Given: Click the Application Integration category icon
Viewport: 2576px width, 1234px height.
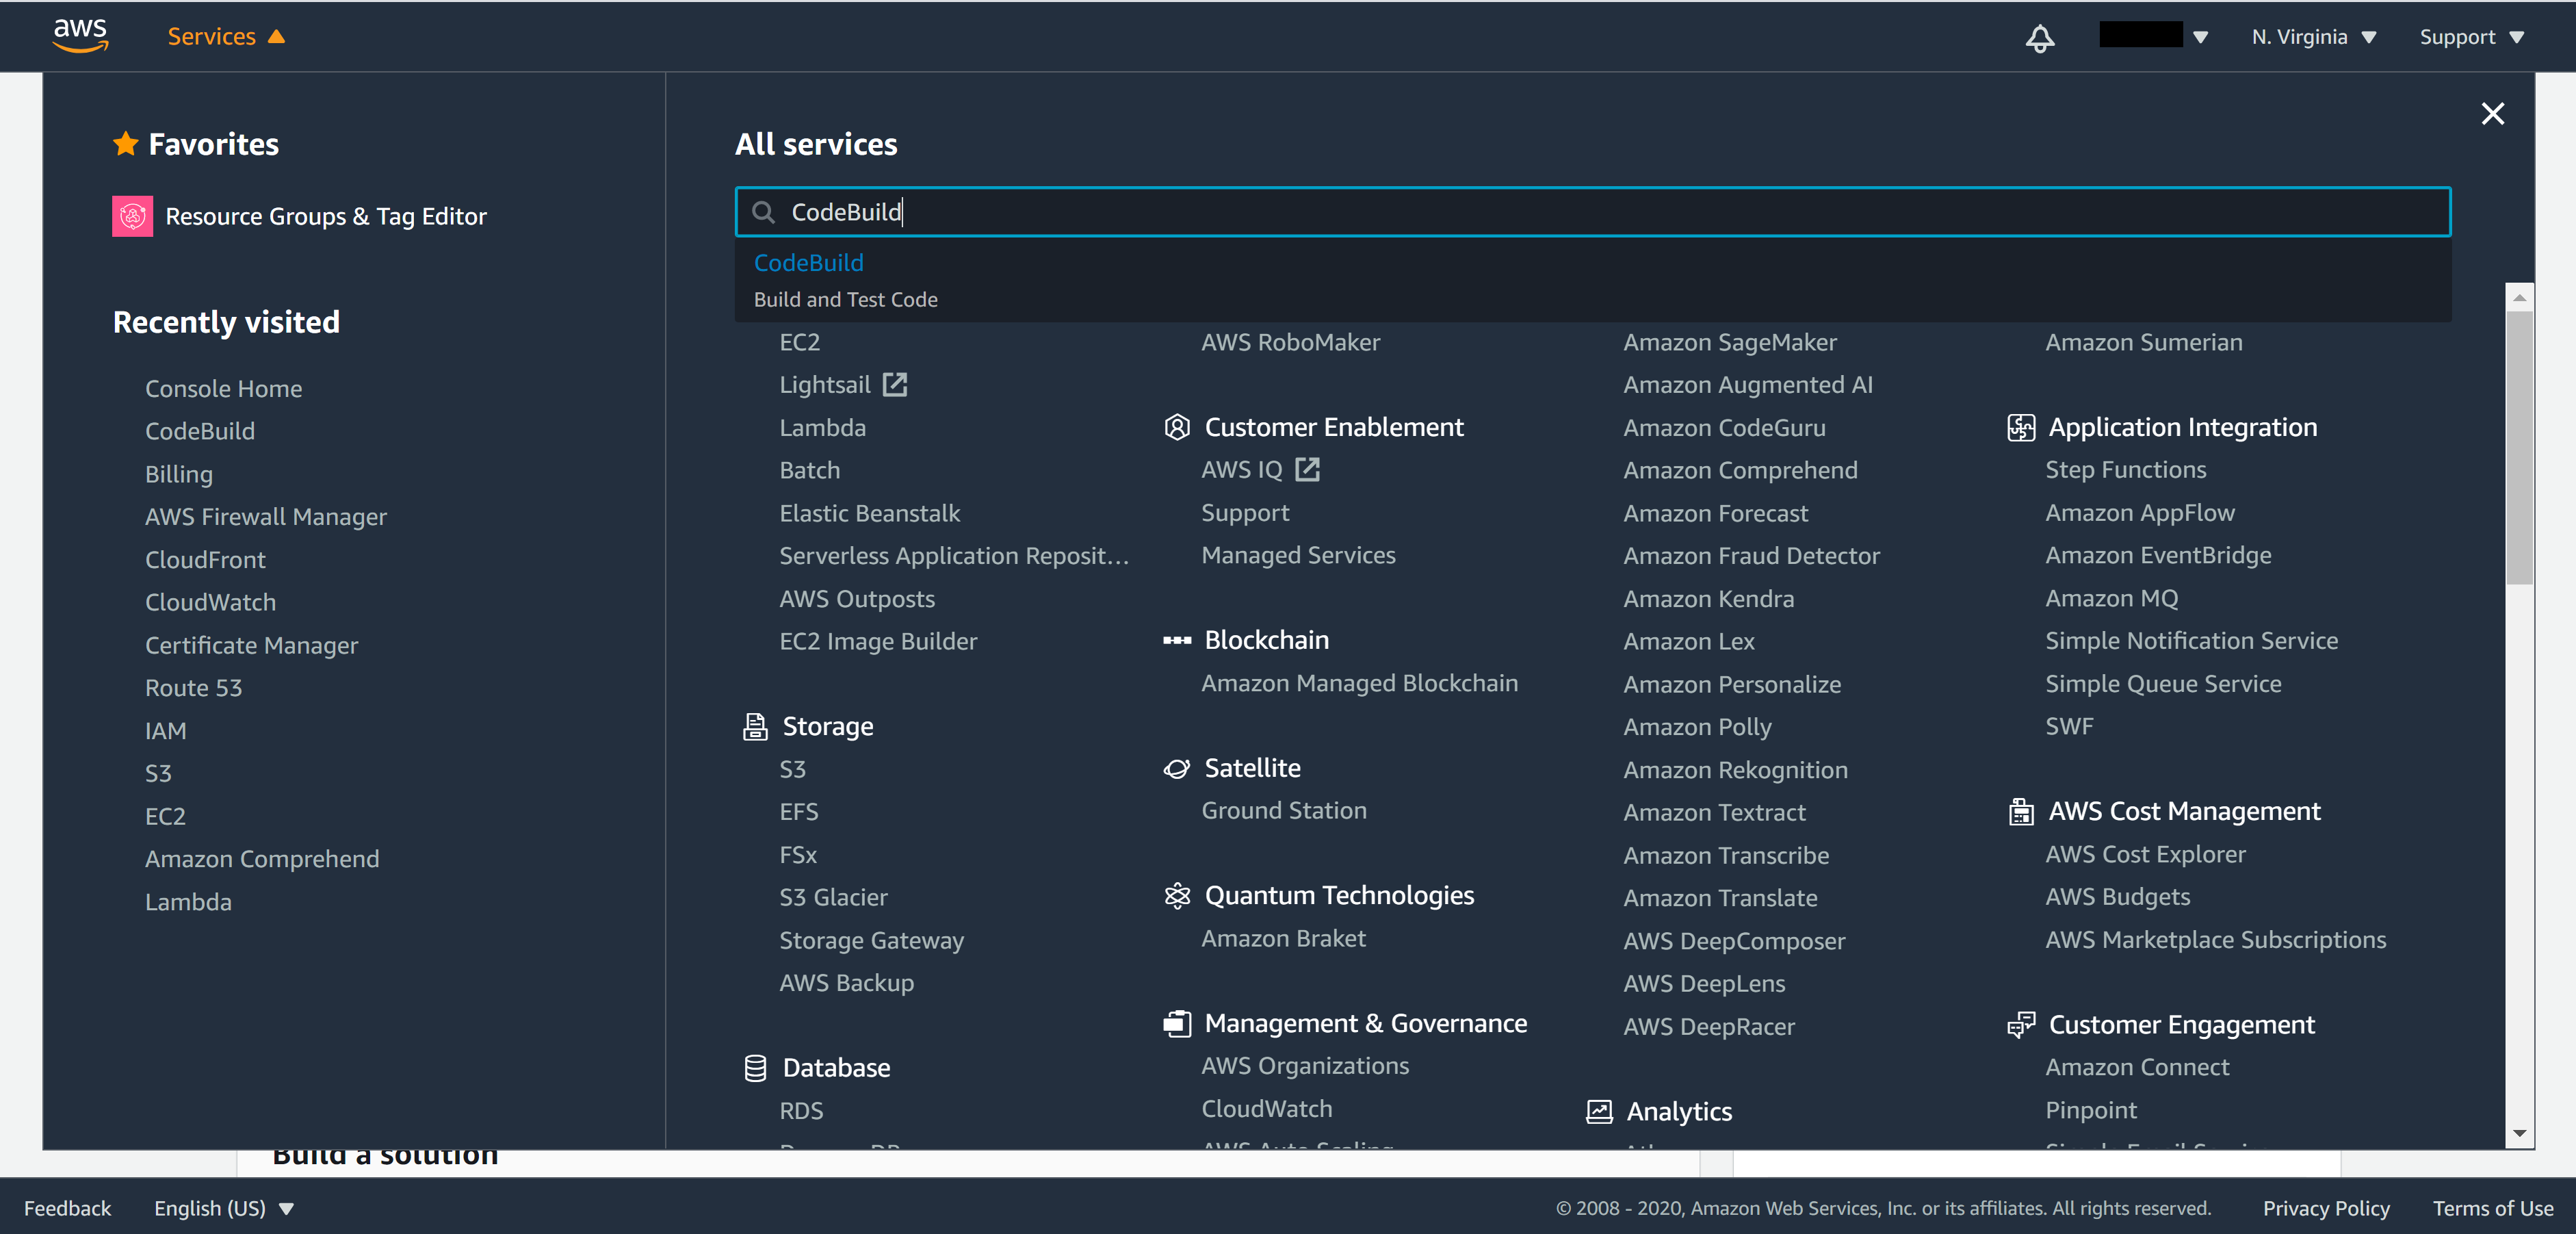Looking at the screenshot, I should tap(2021, 427).
